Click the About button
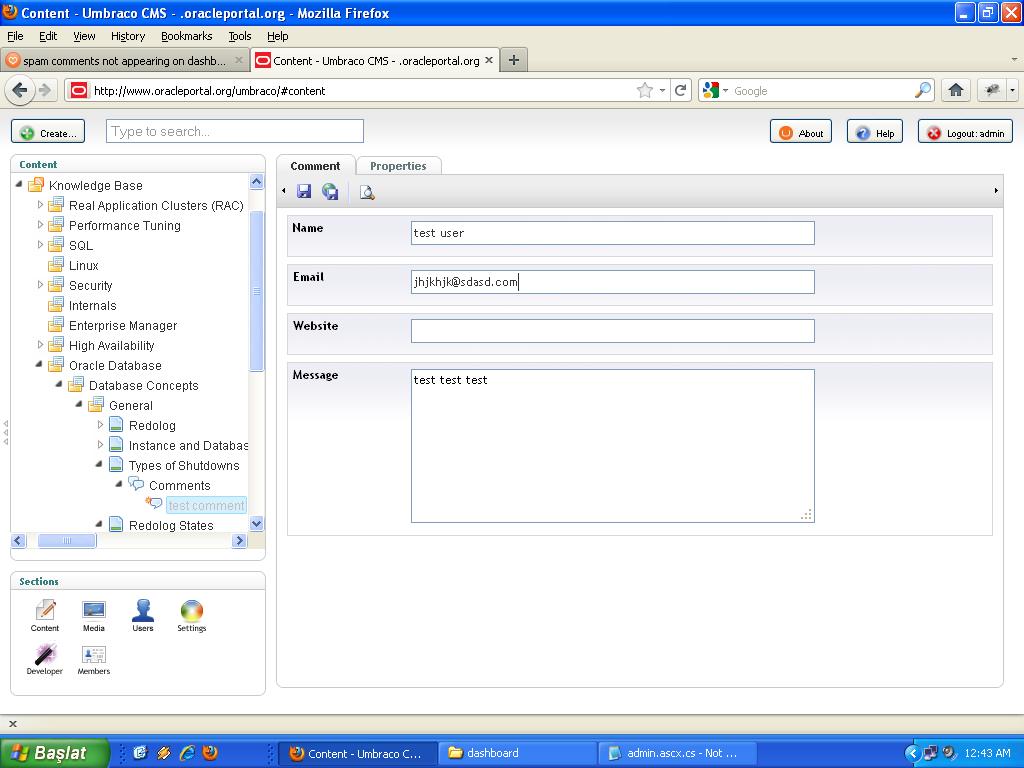The image size is (1024, 768). tap(801, 133)
